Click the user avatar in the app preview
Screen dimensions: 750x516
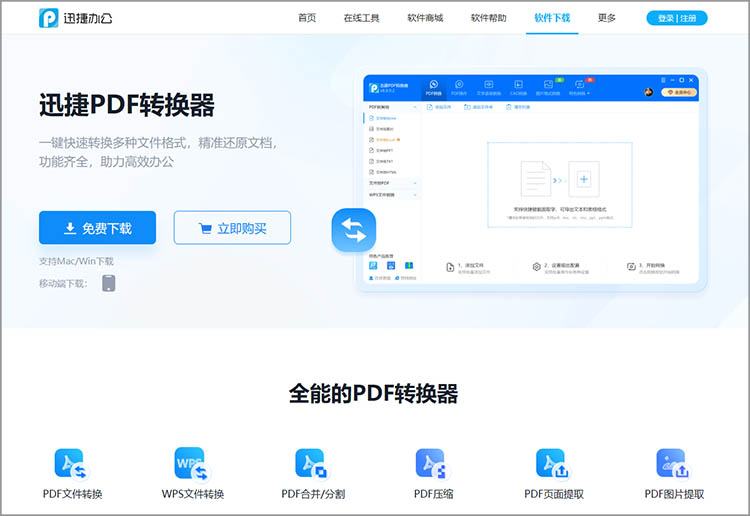pos(649,92)
